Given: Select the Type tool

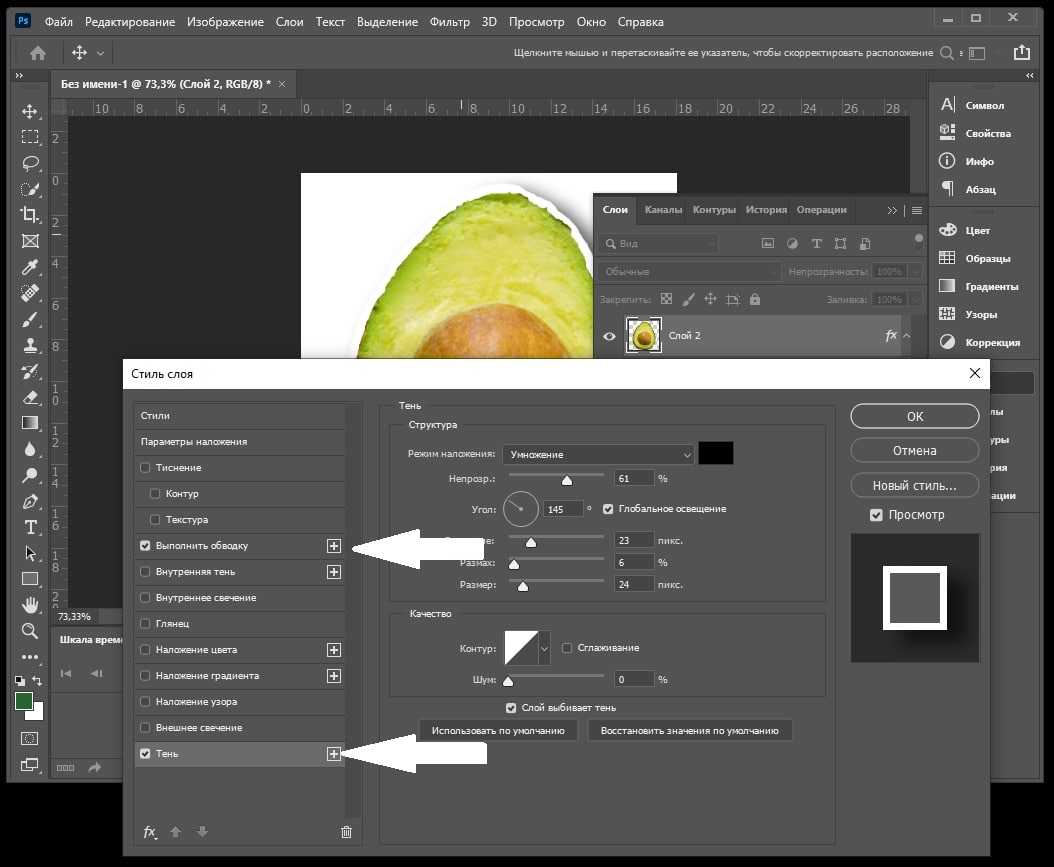Looking at the screenshot, I should click(30, 527).
